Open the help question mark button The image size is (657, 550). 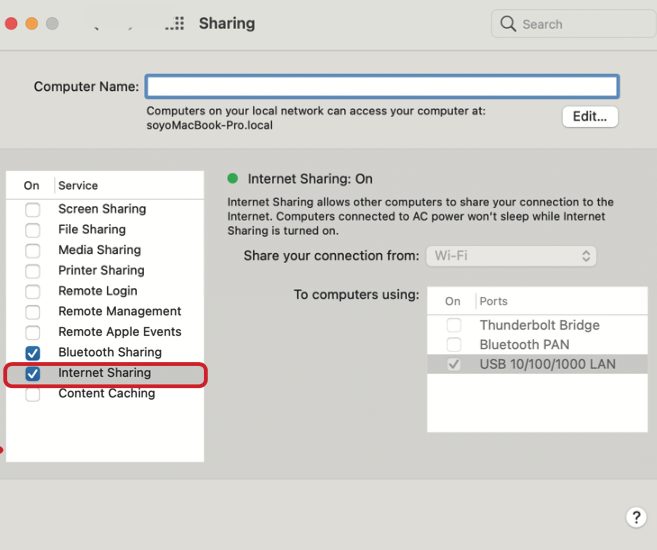[x=636, y=517]
